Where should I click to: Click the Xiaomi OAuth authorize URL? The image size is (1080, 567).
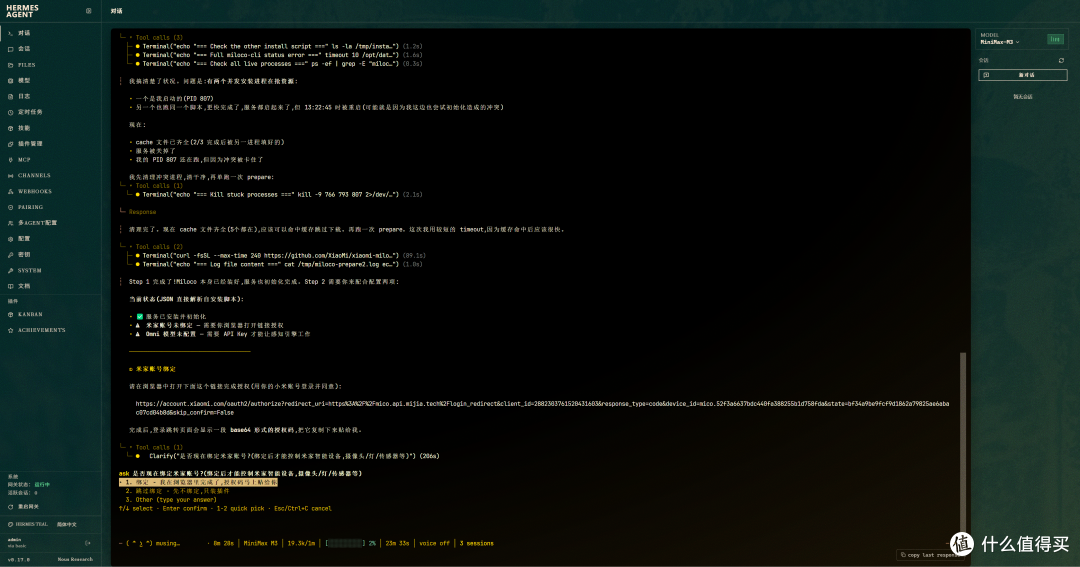pyautogui.click(x=542, y=408)
